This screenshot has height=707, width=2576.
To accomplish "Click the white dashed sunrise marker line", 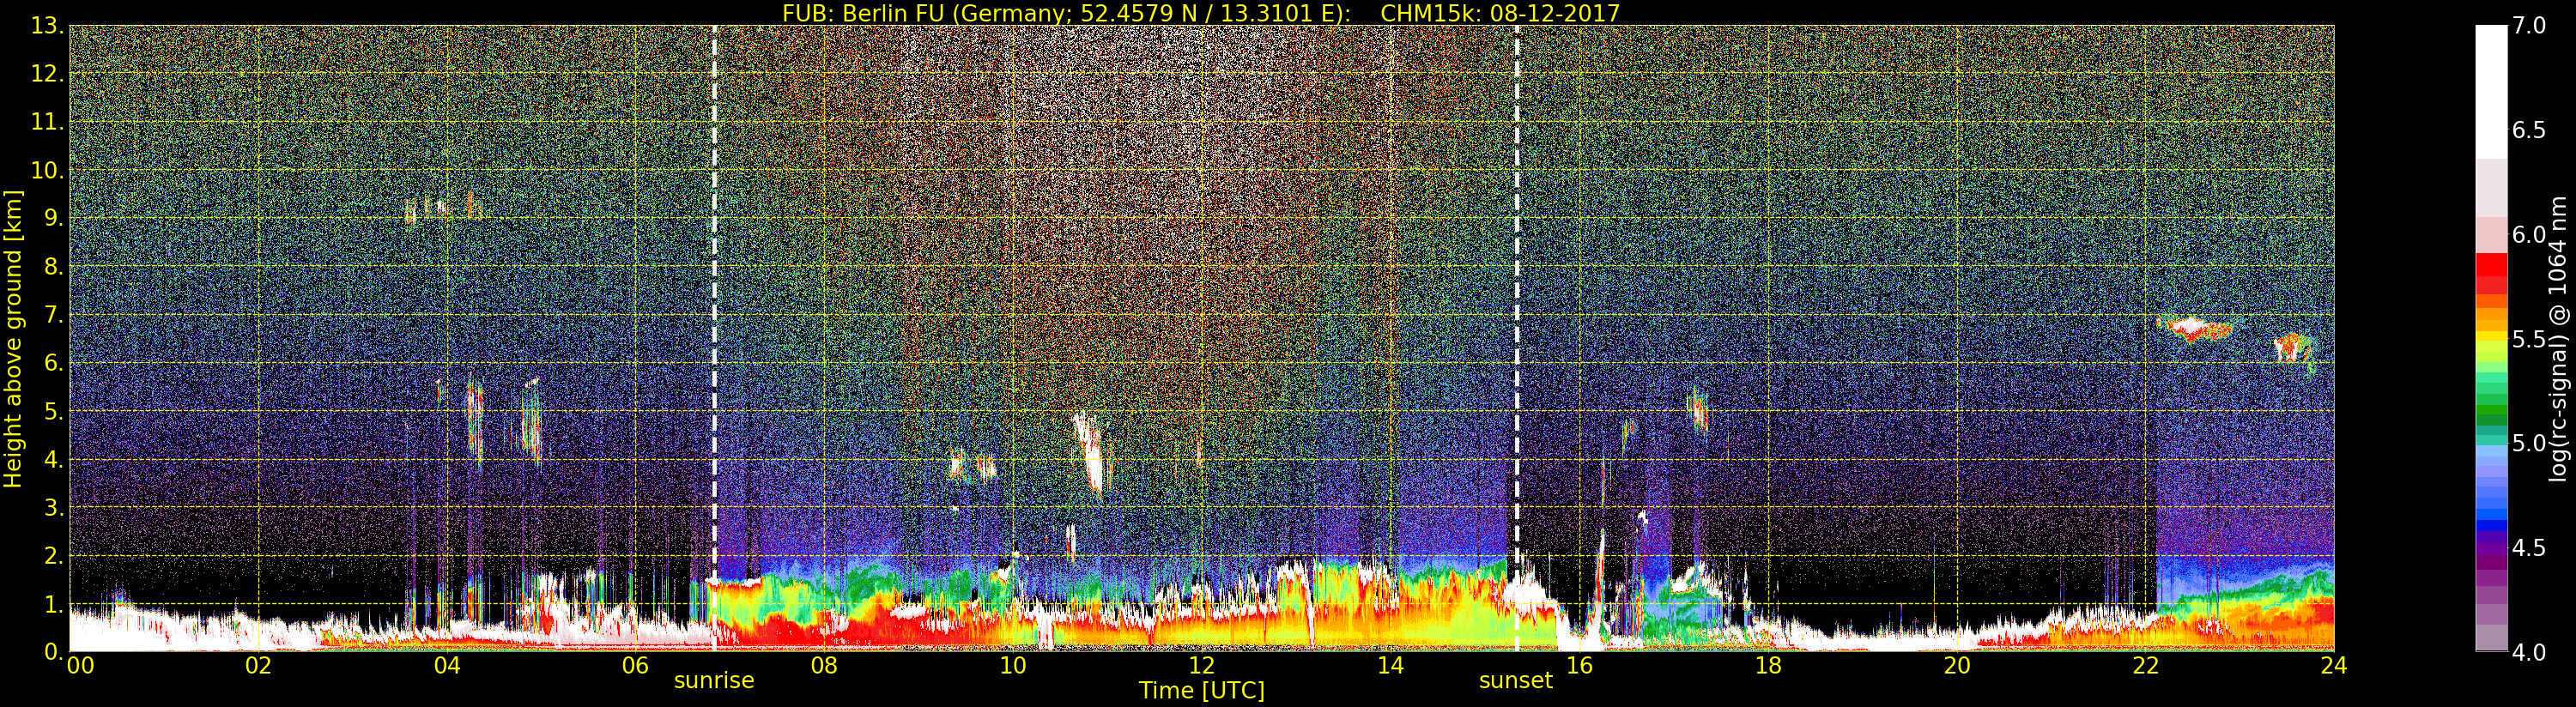I will pyautogui.click(x=714, y=338).
